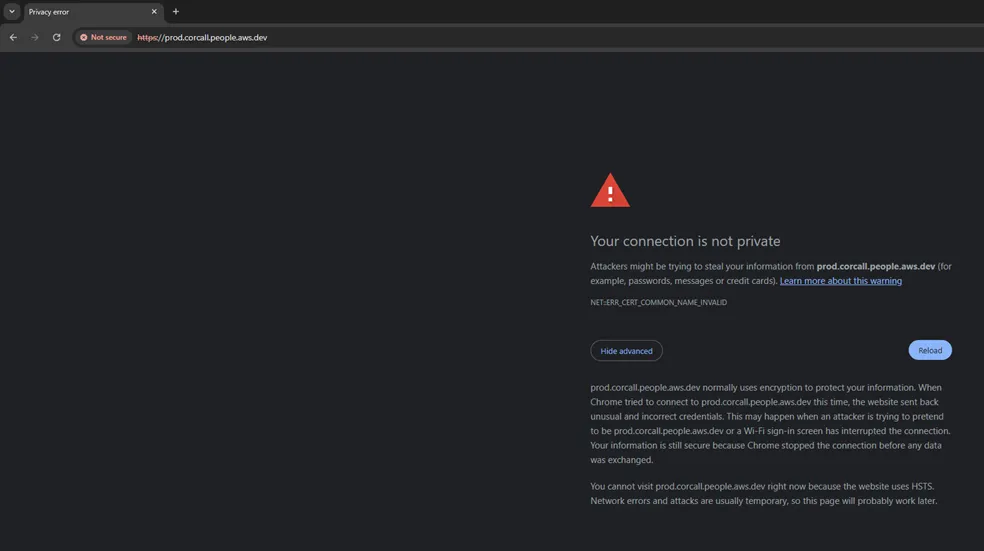Click the blue Reload button
Viewport: 984px width, 551px height.
click(929, 350)
